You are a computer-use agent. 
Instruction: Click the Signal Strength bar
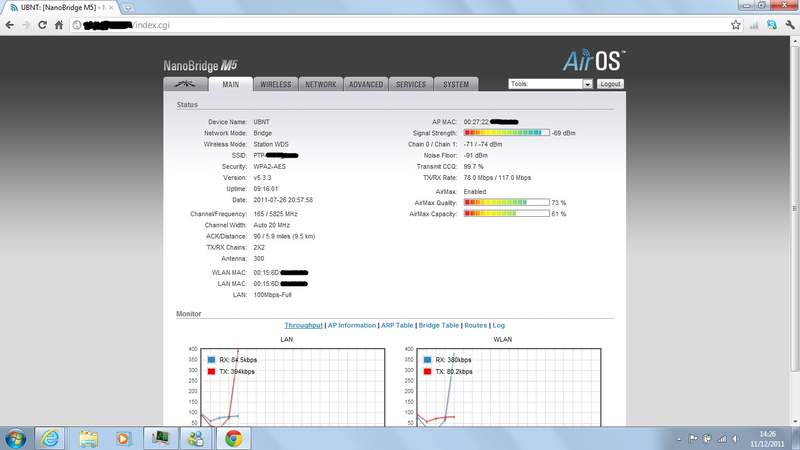pos(507,133)
